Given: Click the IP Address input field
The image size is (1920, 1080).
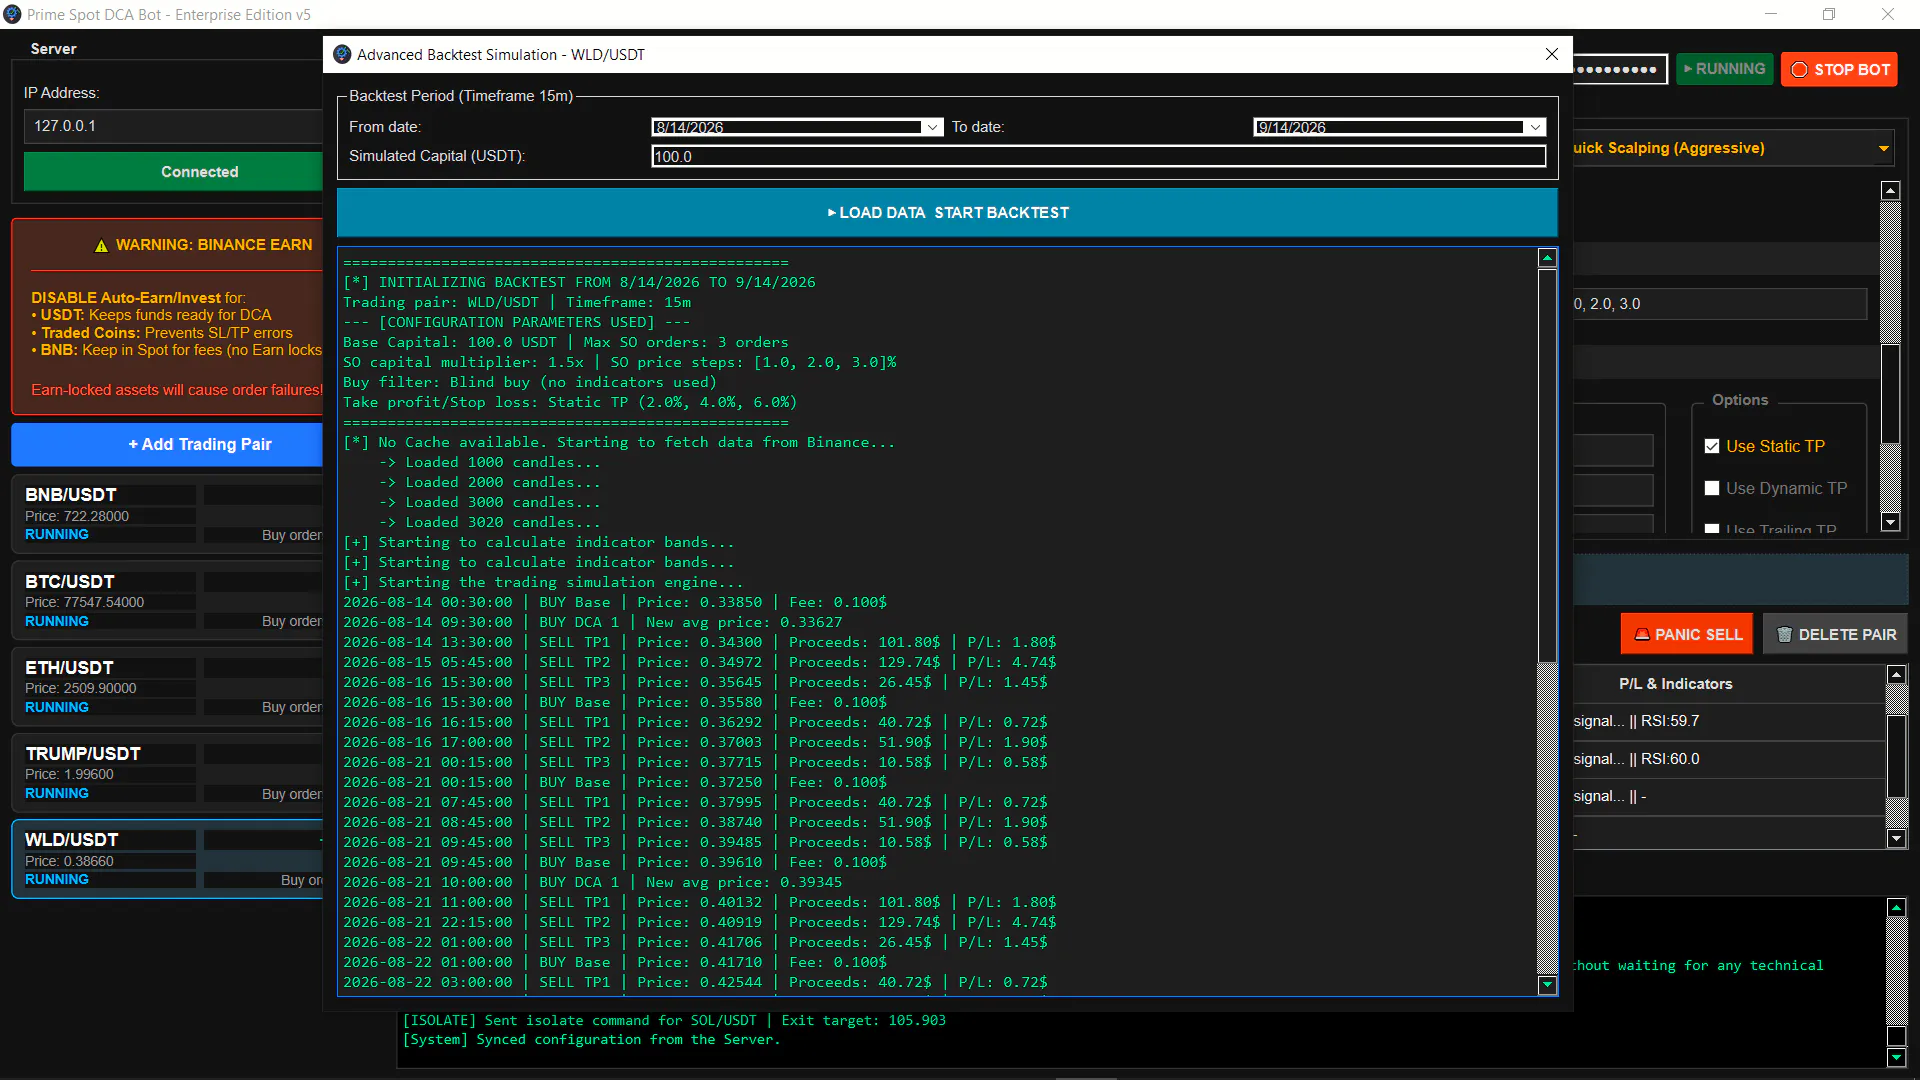Looking at the screenshot, I should pos(174,126).
